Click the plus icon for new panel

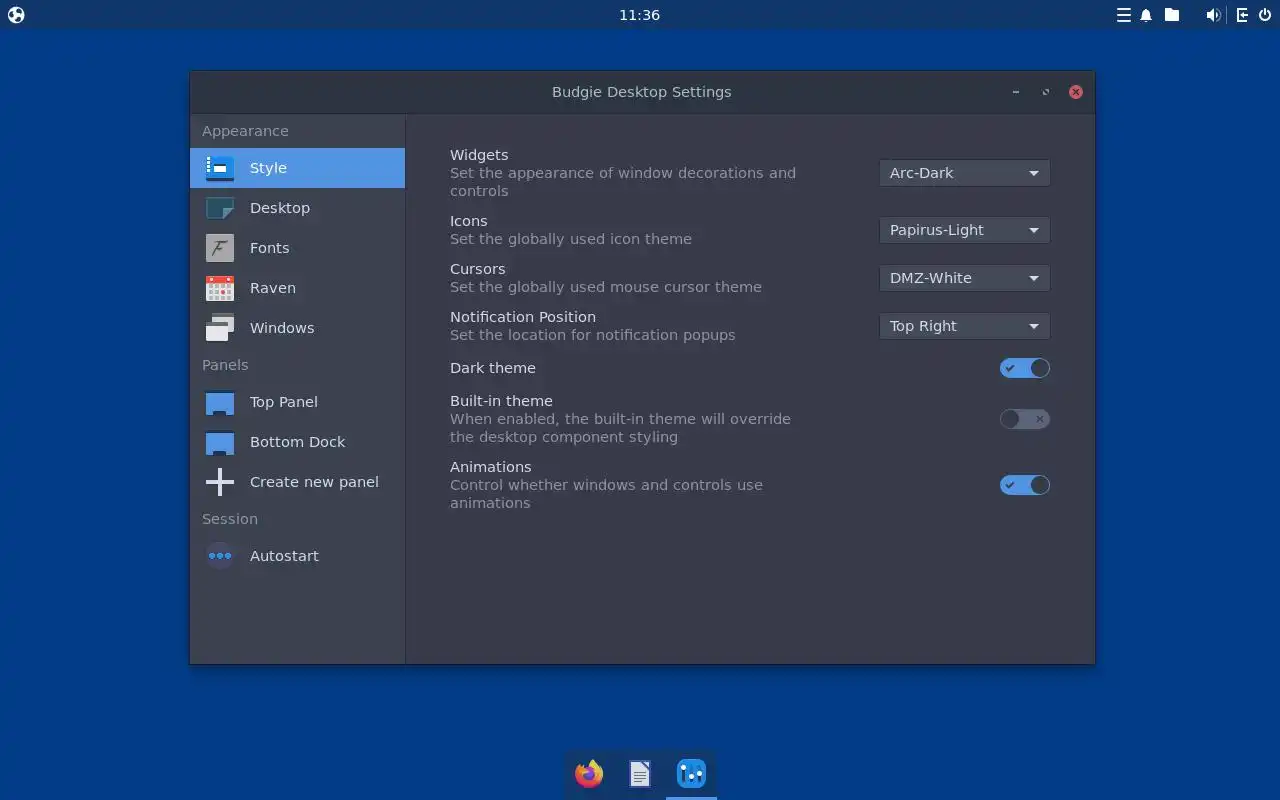coord(220,482)
